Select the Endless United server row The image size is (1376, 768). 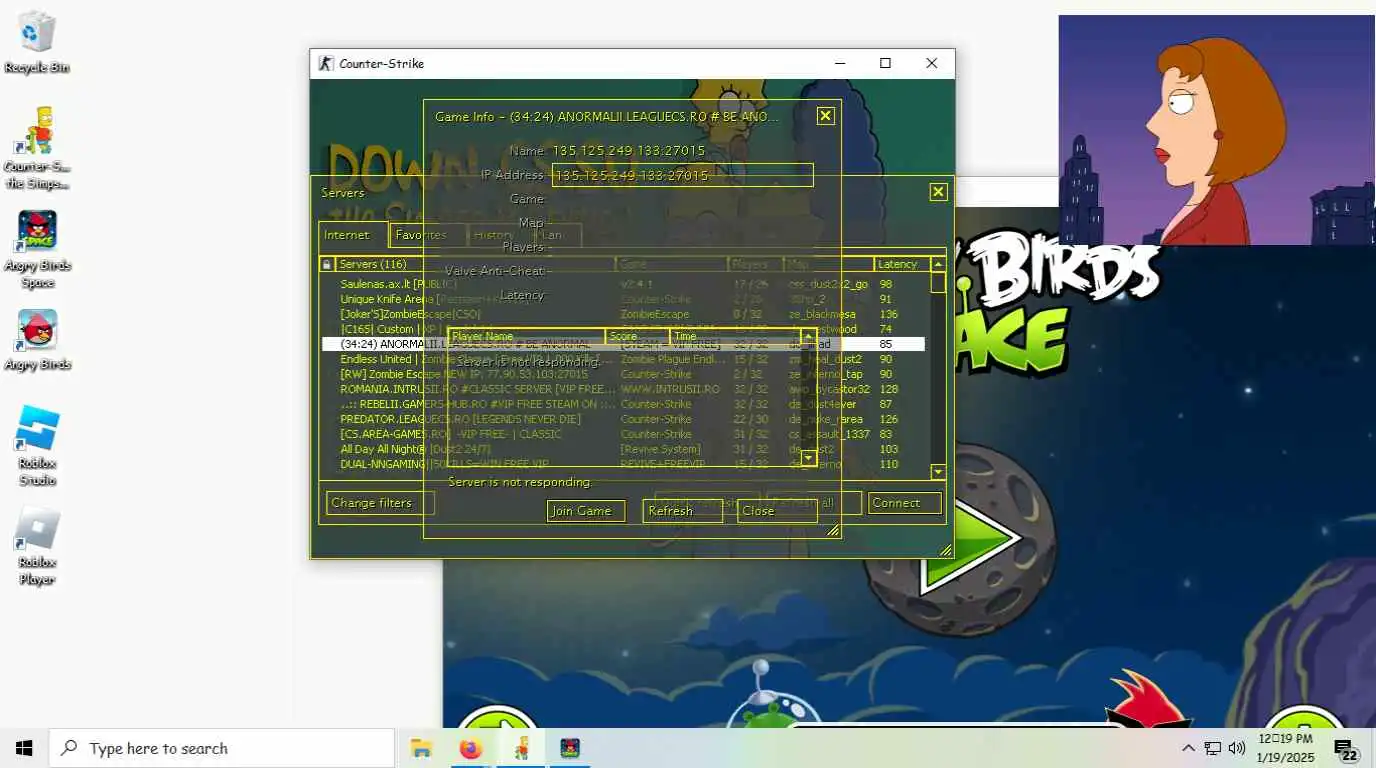(623, 359)
